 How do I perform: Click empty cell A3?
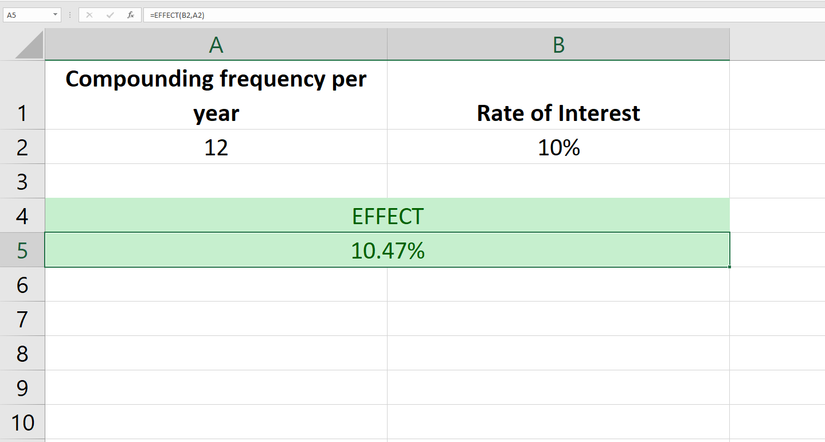coord(216,182)
